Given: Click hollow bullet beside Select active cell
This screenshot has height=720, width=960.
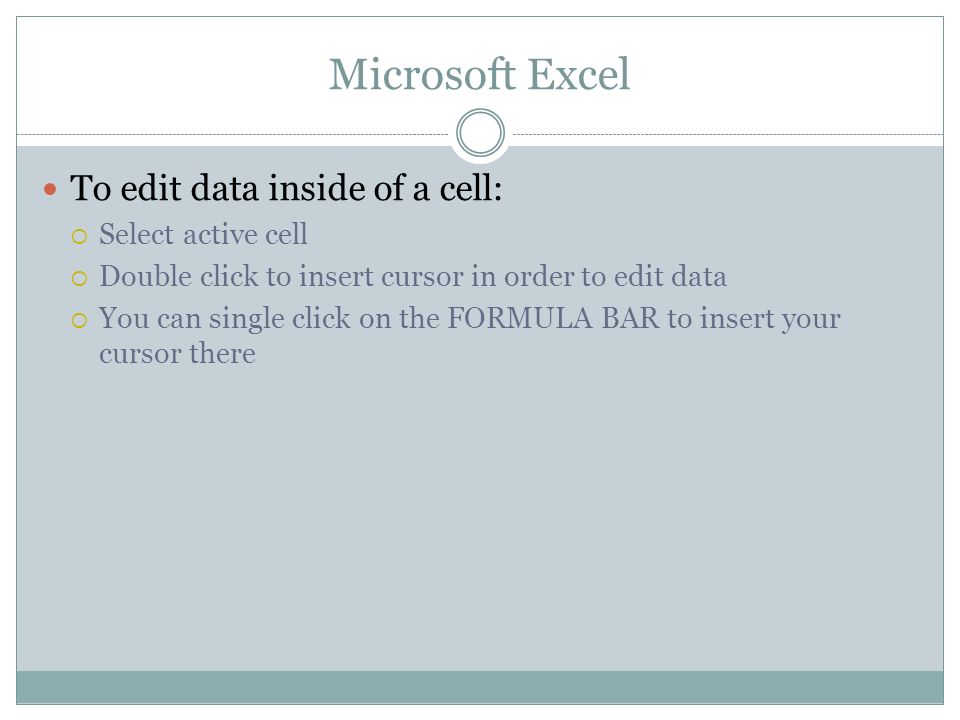Looking at the screenshot, I should pos(80,236).
